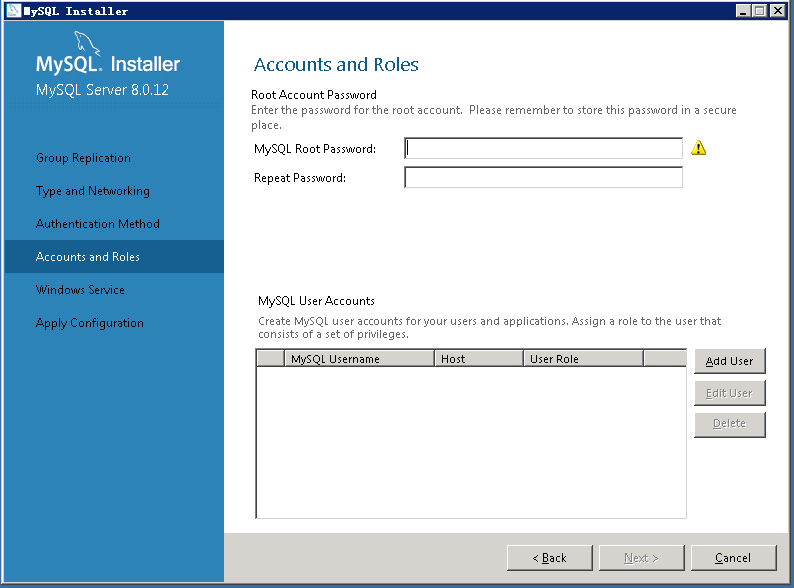The height and width of the screenshot is (588, 794).
Task: Click MySQL Server 8.0.12 version text
Action: 102,90
